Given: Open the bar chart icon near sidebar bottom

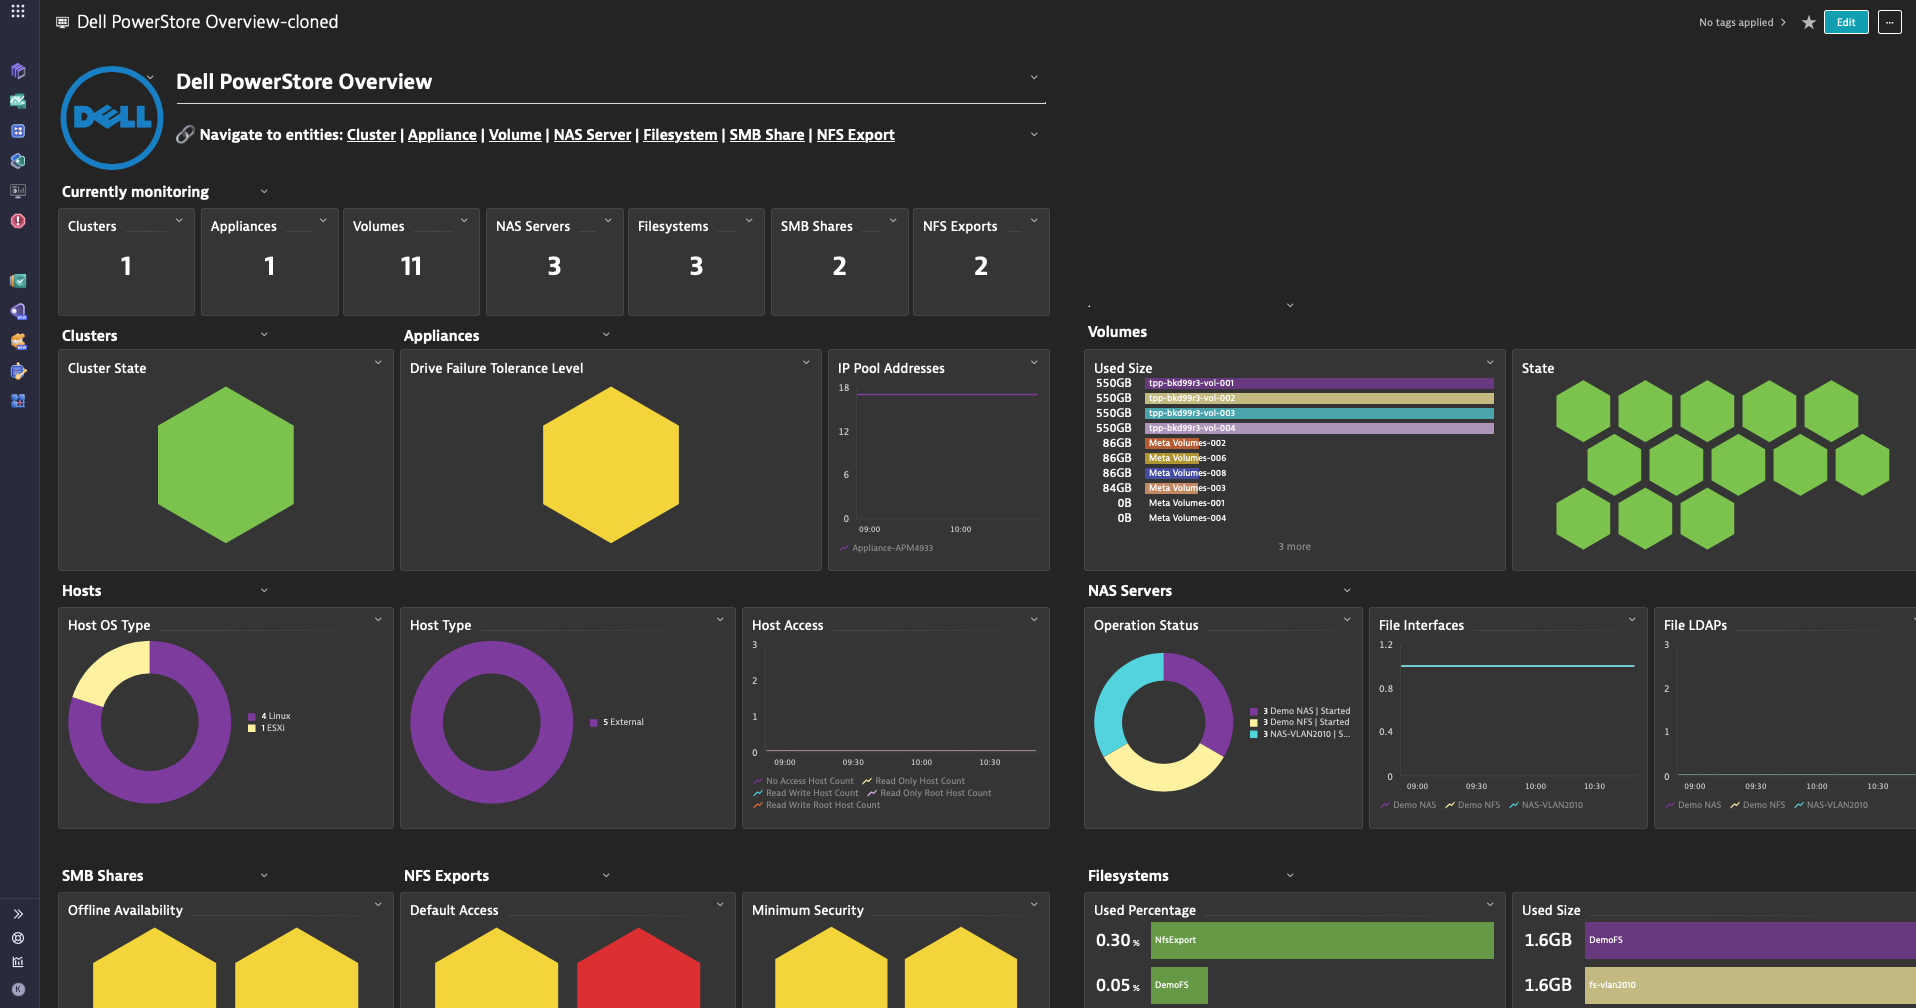Looking at the screenshot, I should [18, 962].
